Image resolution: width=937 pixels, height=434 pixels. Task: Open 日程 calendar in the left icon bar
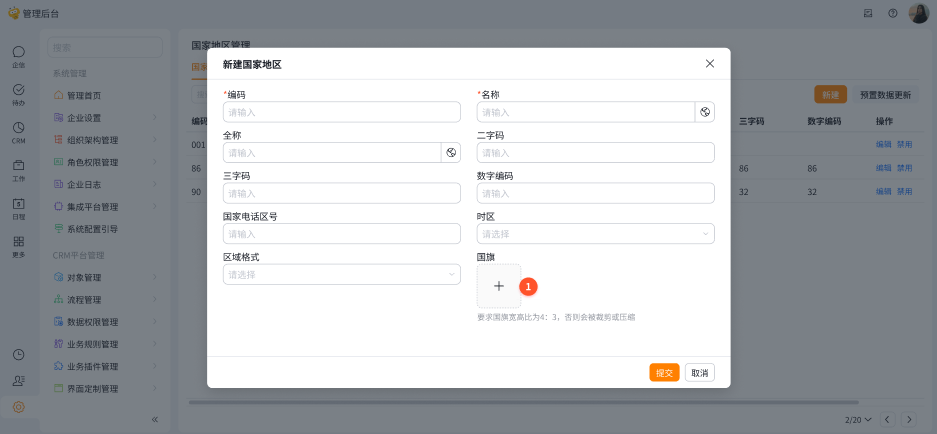tap(18, 208)
